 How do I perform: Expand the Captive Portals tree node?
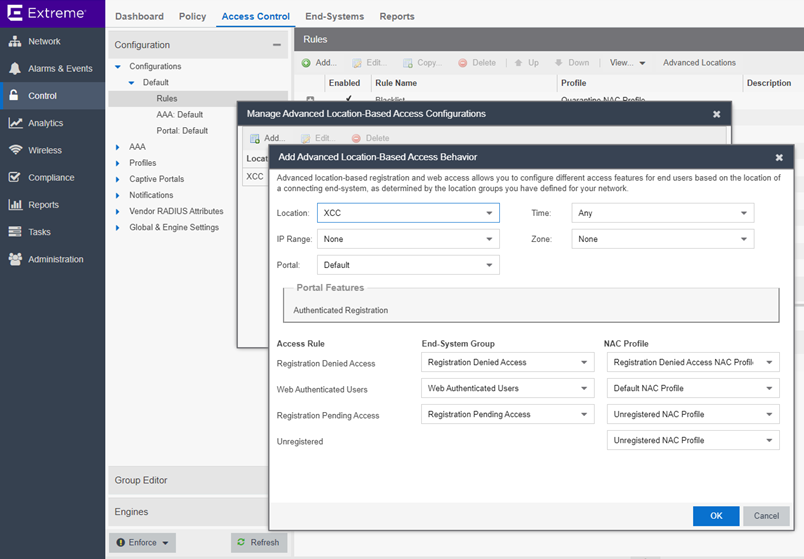click(117, 179)
